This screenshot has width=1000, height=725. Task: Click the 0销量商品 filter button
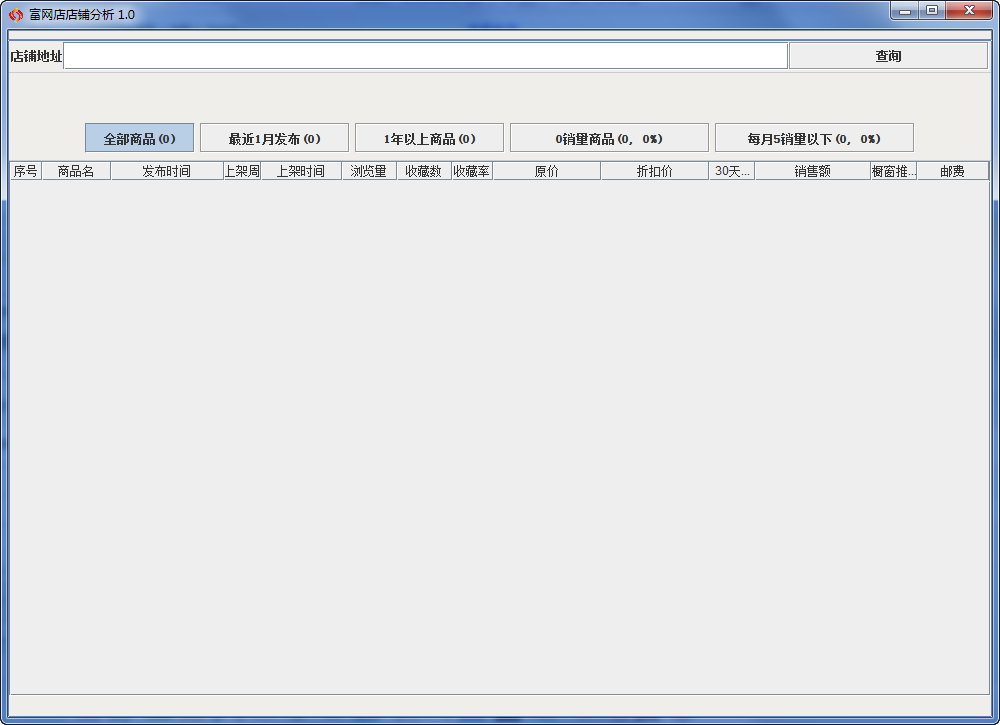[609, 137]
